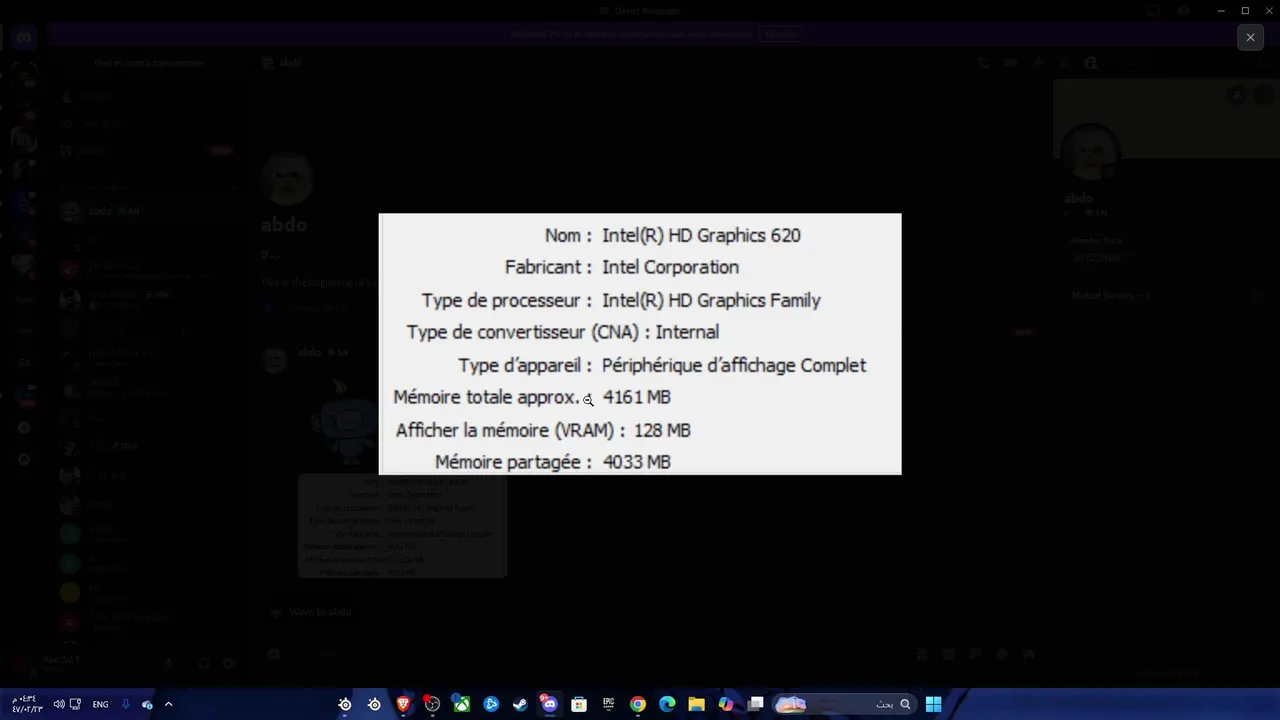Screen dimensions: 1280x720
Task: Expand hidden system tray icons chevron
Action: pyautogui.click(x=168, y=704)
